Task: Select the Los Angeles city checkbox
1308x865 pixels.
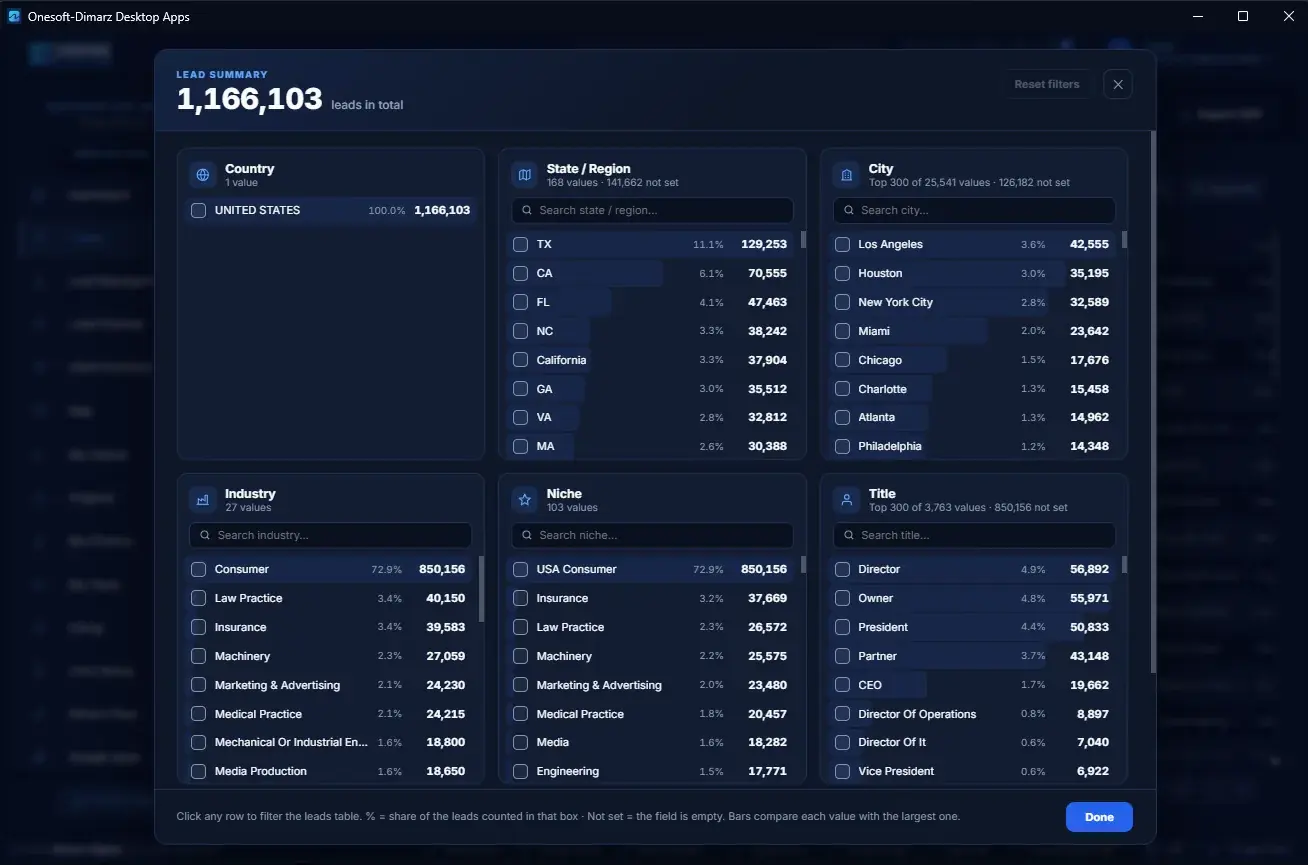Action: [x=842, y=244]
